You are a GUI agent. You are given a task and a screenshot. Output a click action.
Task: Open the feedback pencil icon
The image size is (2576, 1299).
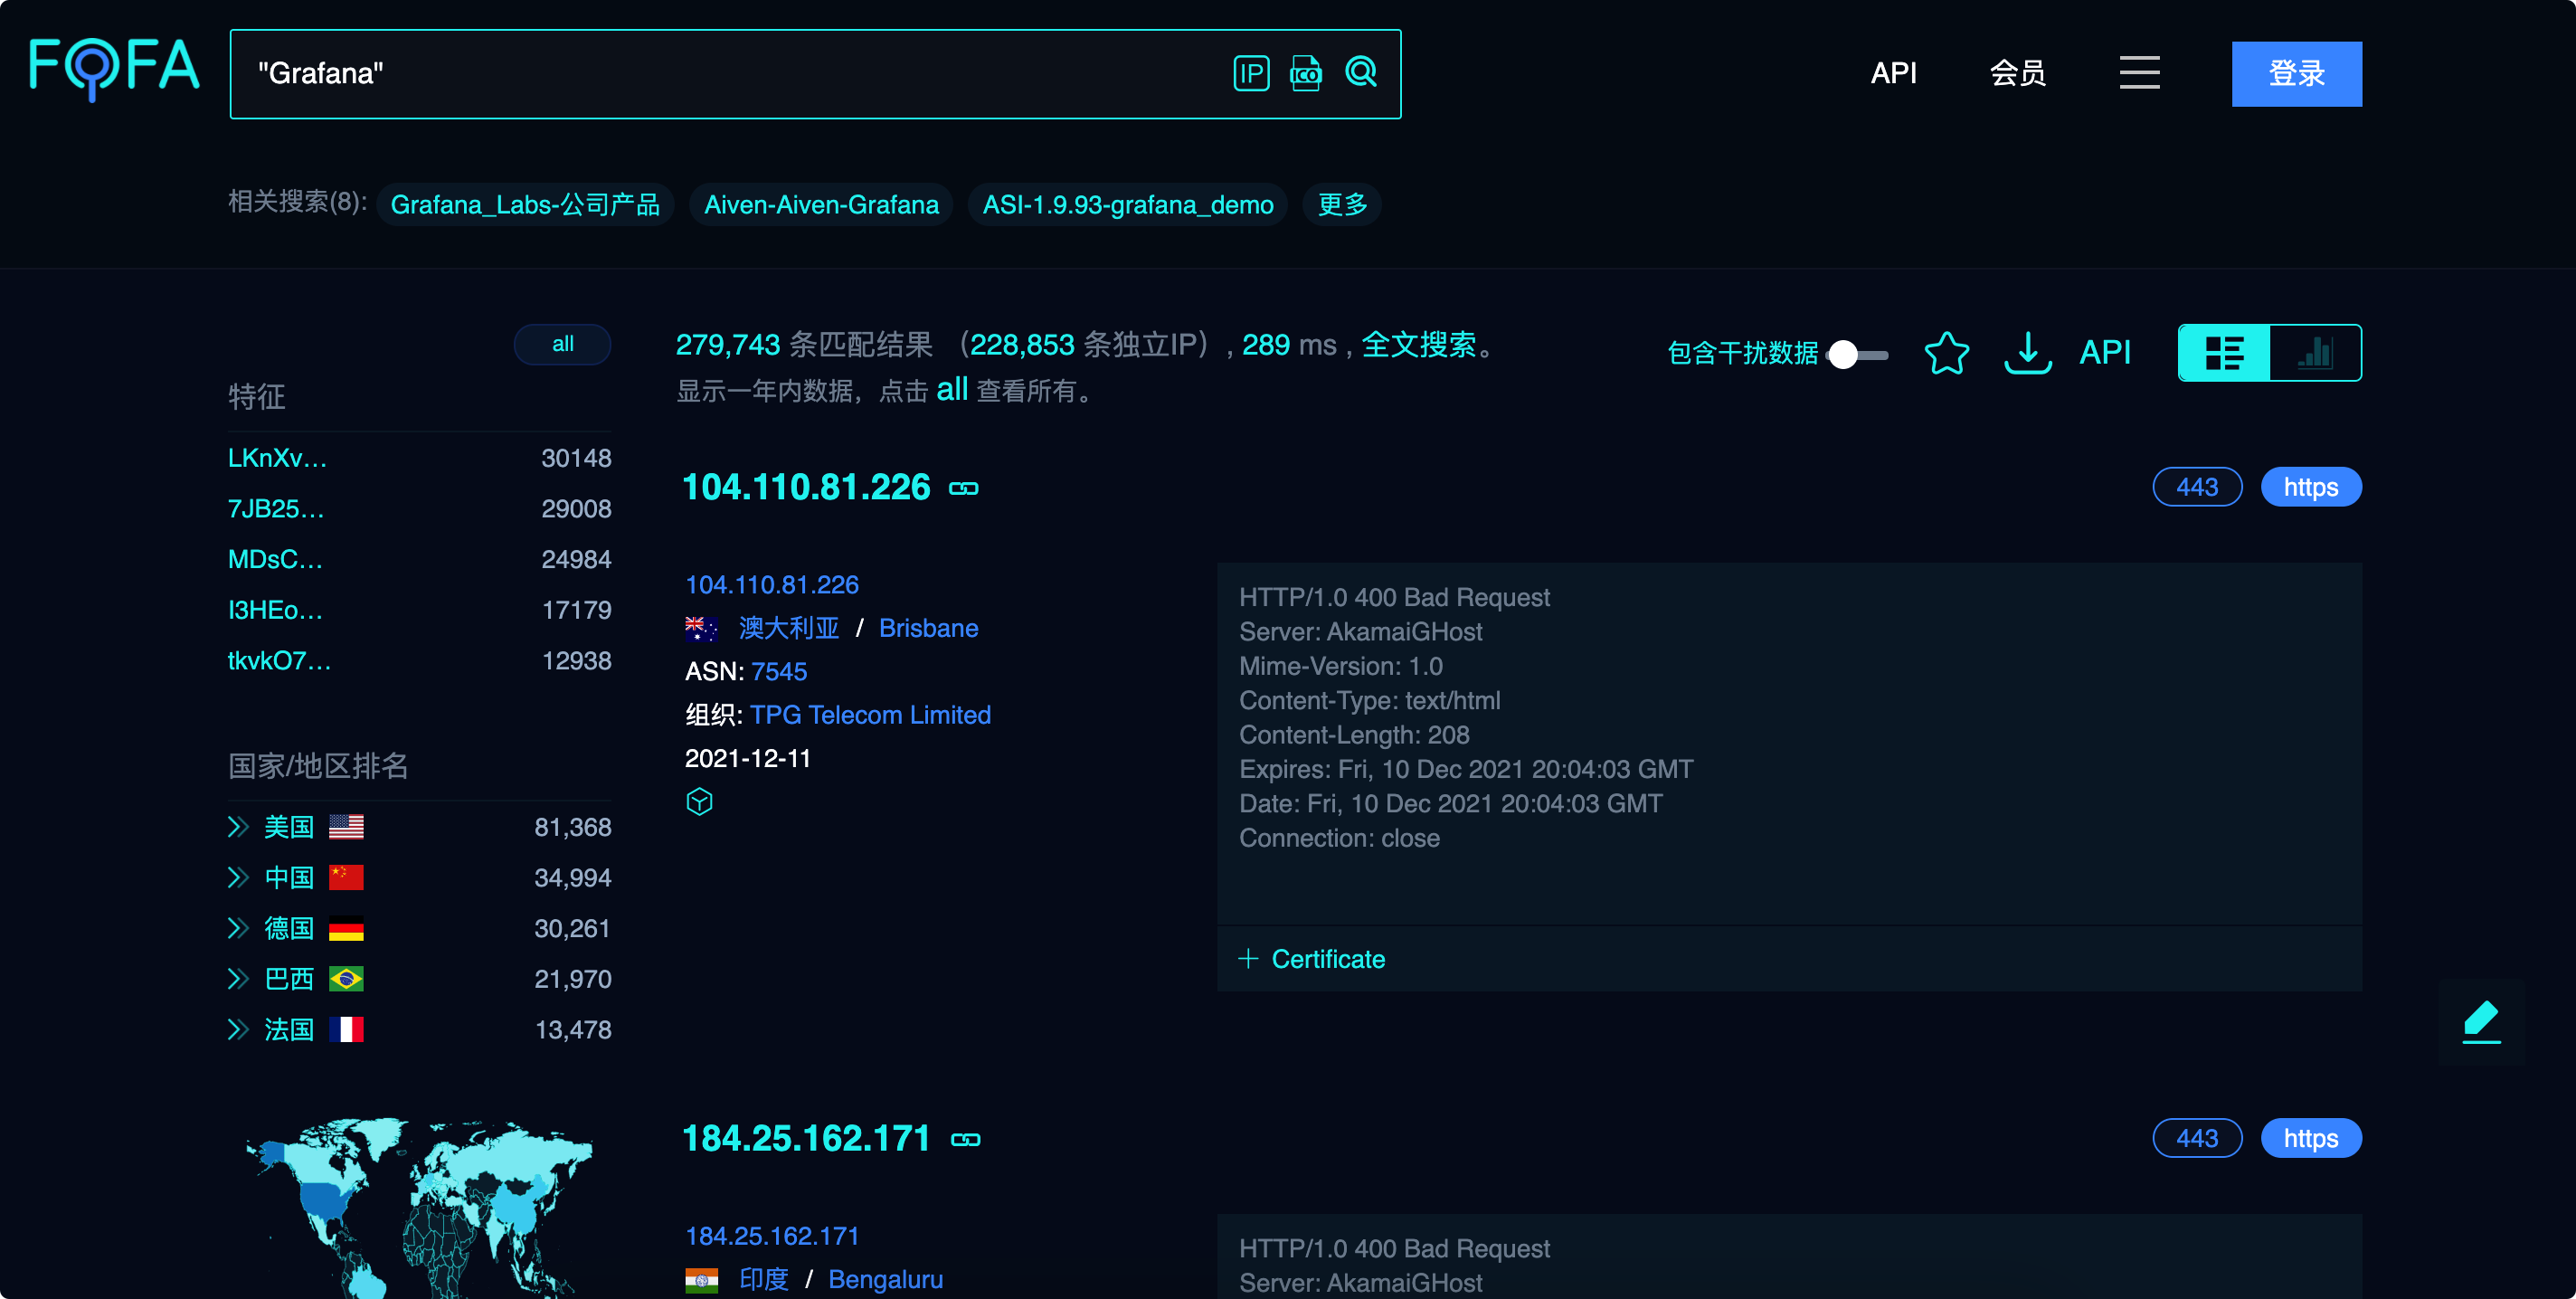pyautogui.click(x=2481, y=1021)
